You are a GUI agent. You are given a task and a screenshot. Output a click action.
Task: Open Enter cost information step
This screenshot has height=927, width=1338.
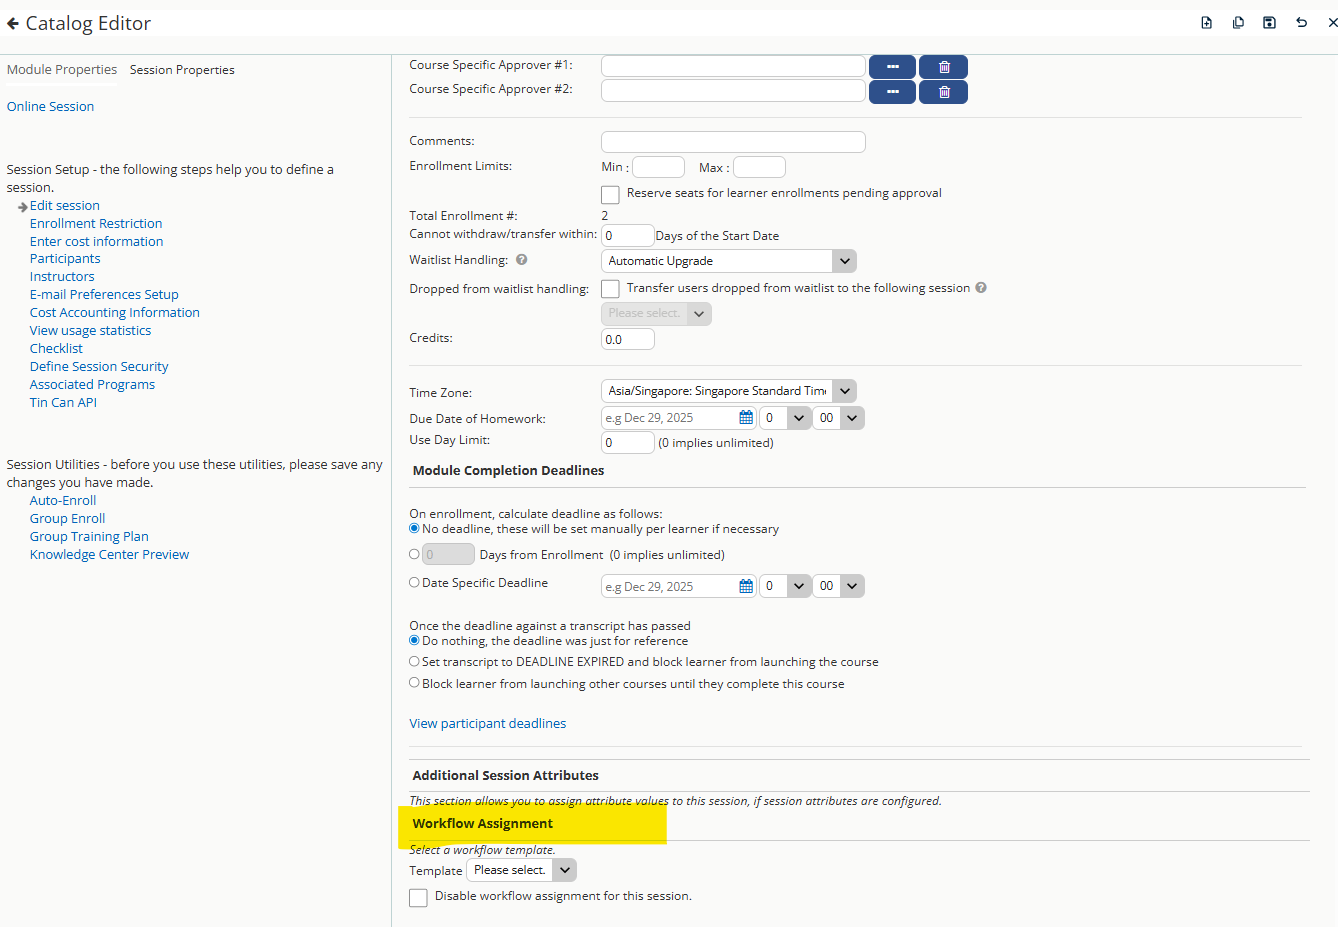click(x=96, y=241)
